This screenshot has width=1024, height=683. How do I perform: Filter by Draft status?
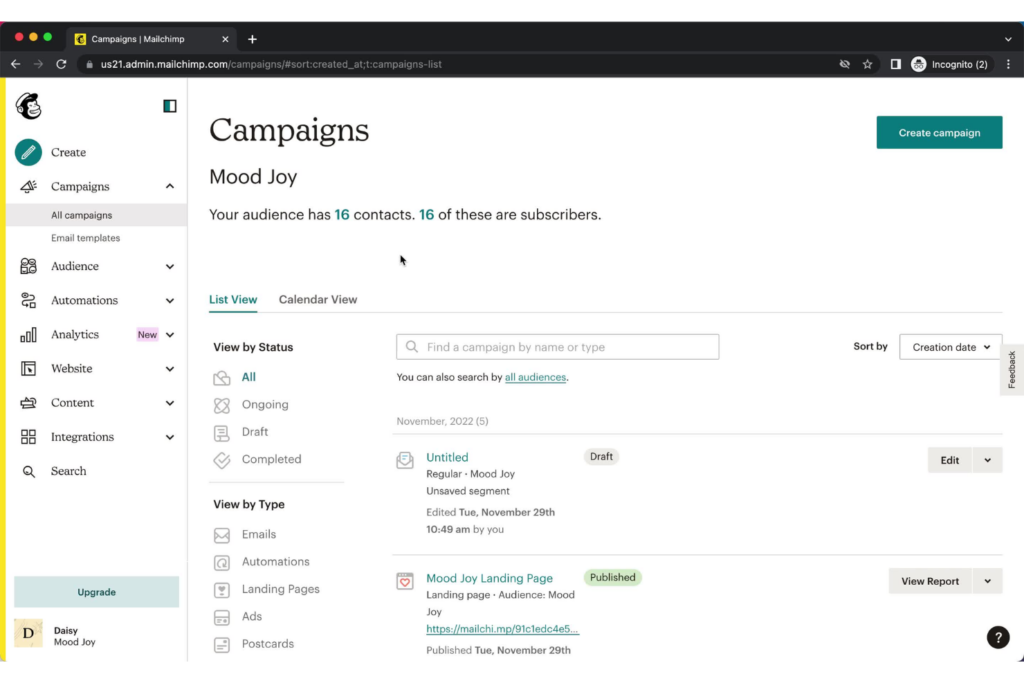(255, 432)
